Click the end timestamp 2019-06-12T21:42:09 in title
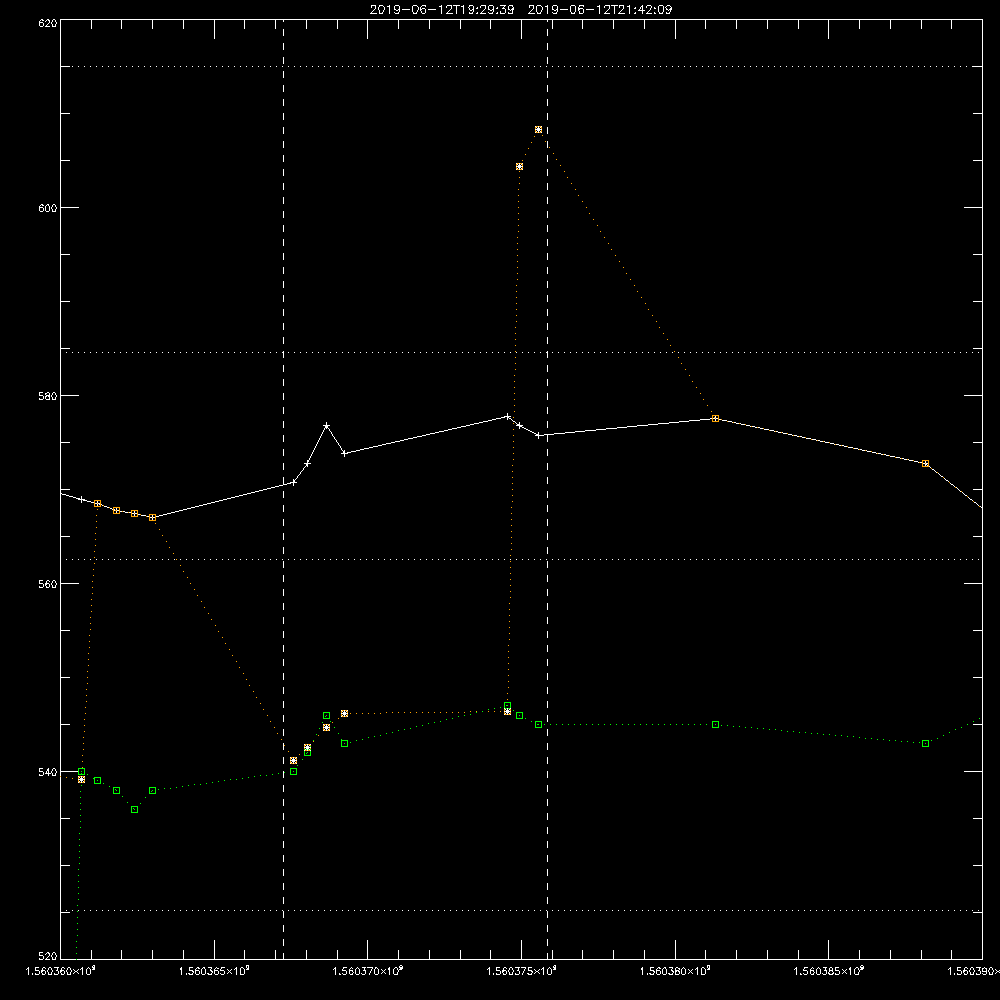The height and width of the screenshot is (1000, 1000). tap(599, 10)
